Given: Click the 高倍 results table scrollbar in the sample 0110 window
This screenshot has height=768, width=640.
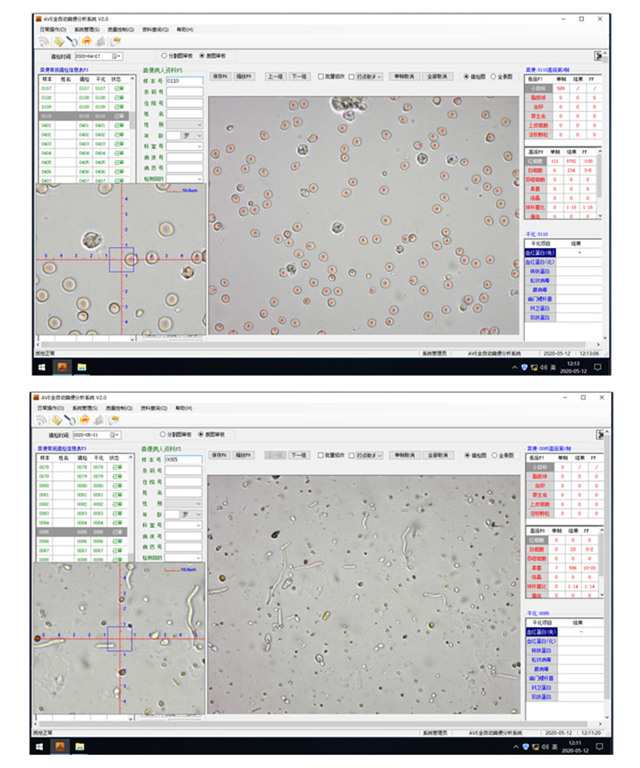Looking at the screenshot, I should [x=600, y=184].
